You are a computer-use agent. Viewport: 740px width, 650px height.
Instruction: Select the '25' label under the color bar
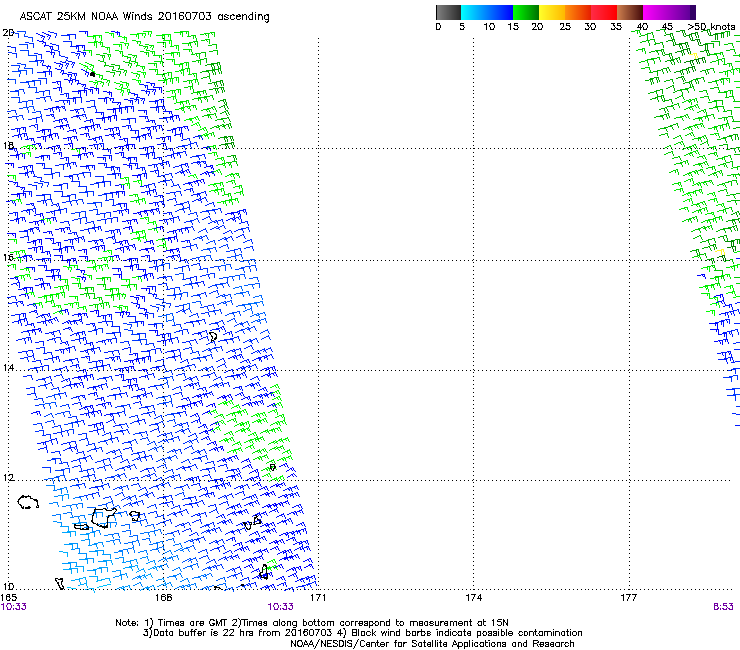[x=565, y=27]
